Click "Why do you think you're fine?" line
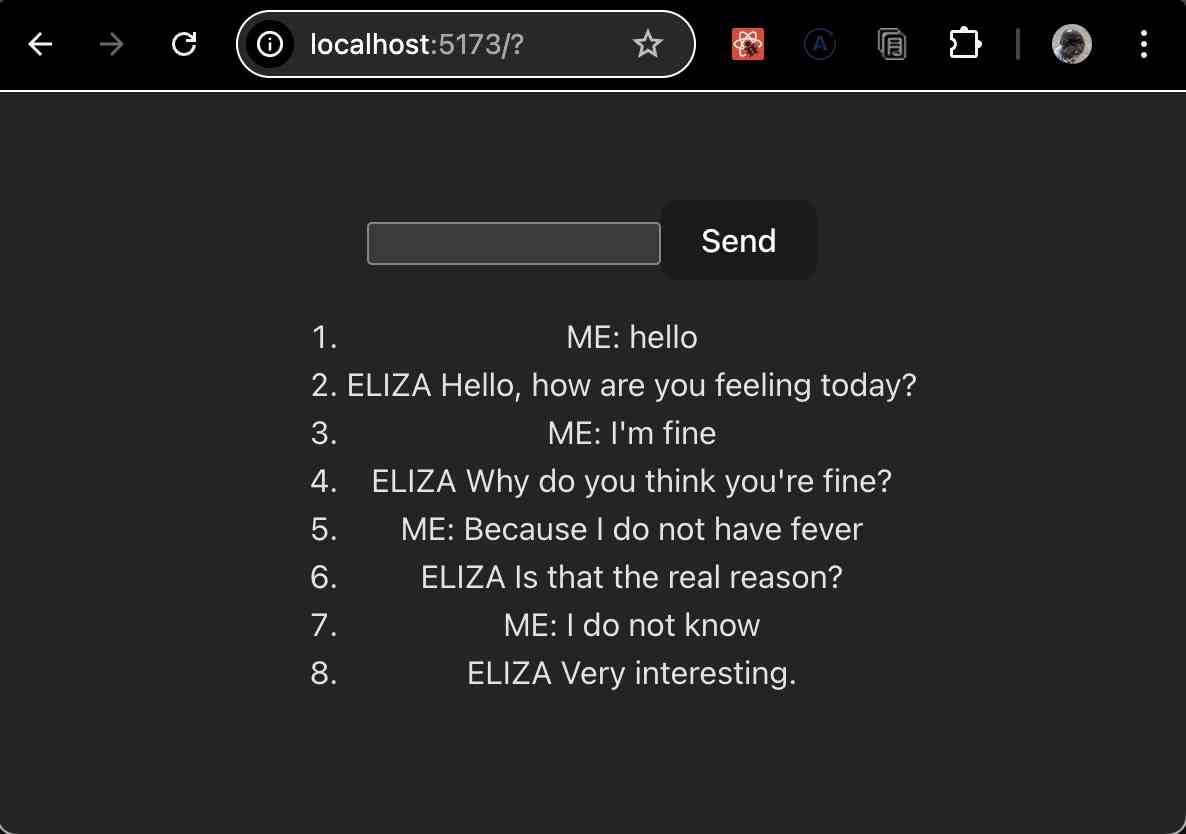 tap(632, 482)
